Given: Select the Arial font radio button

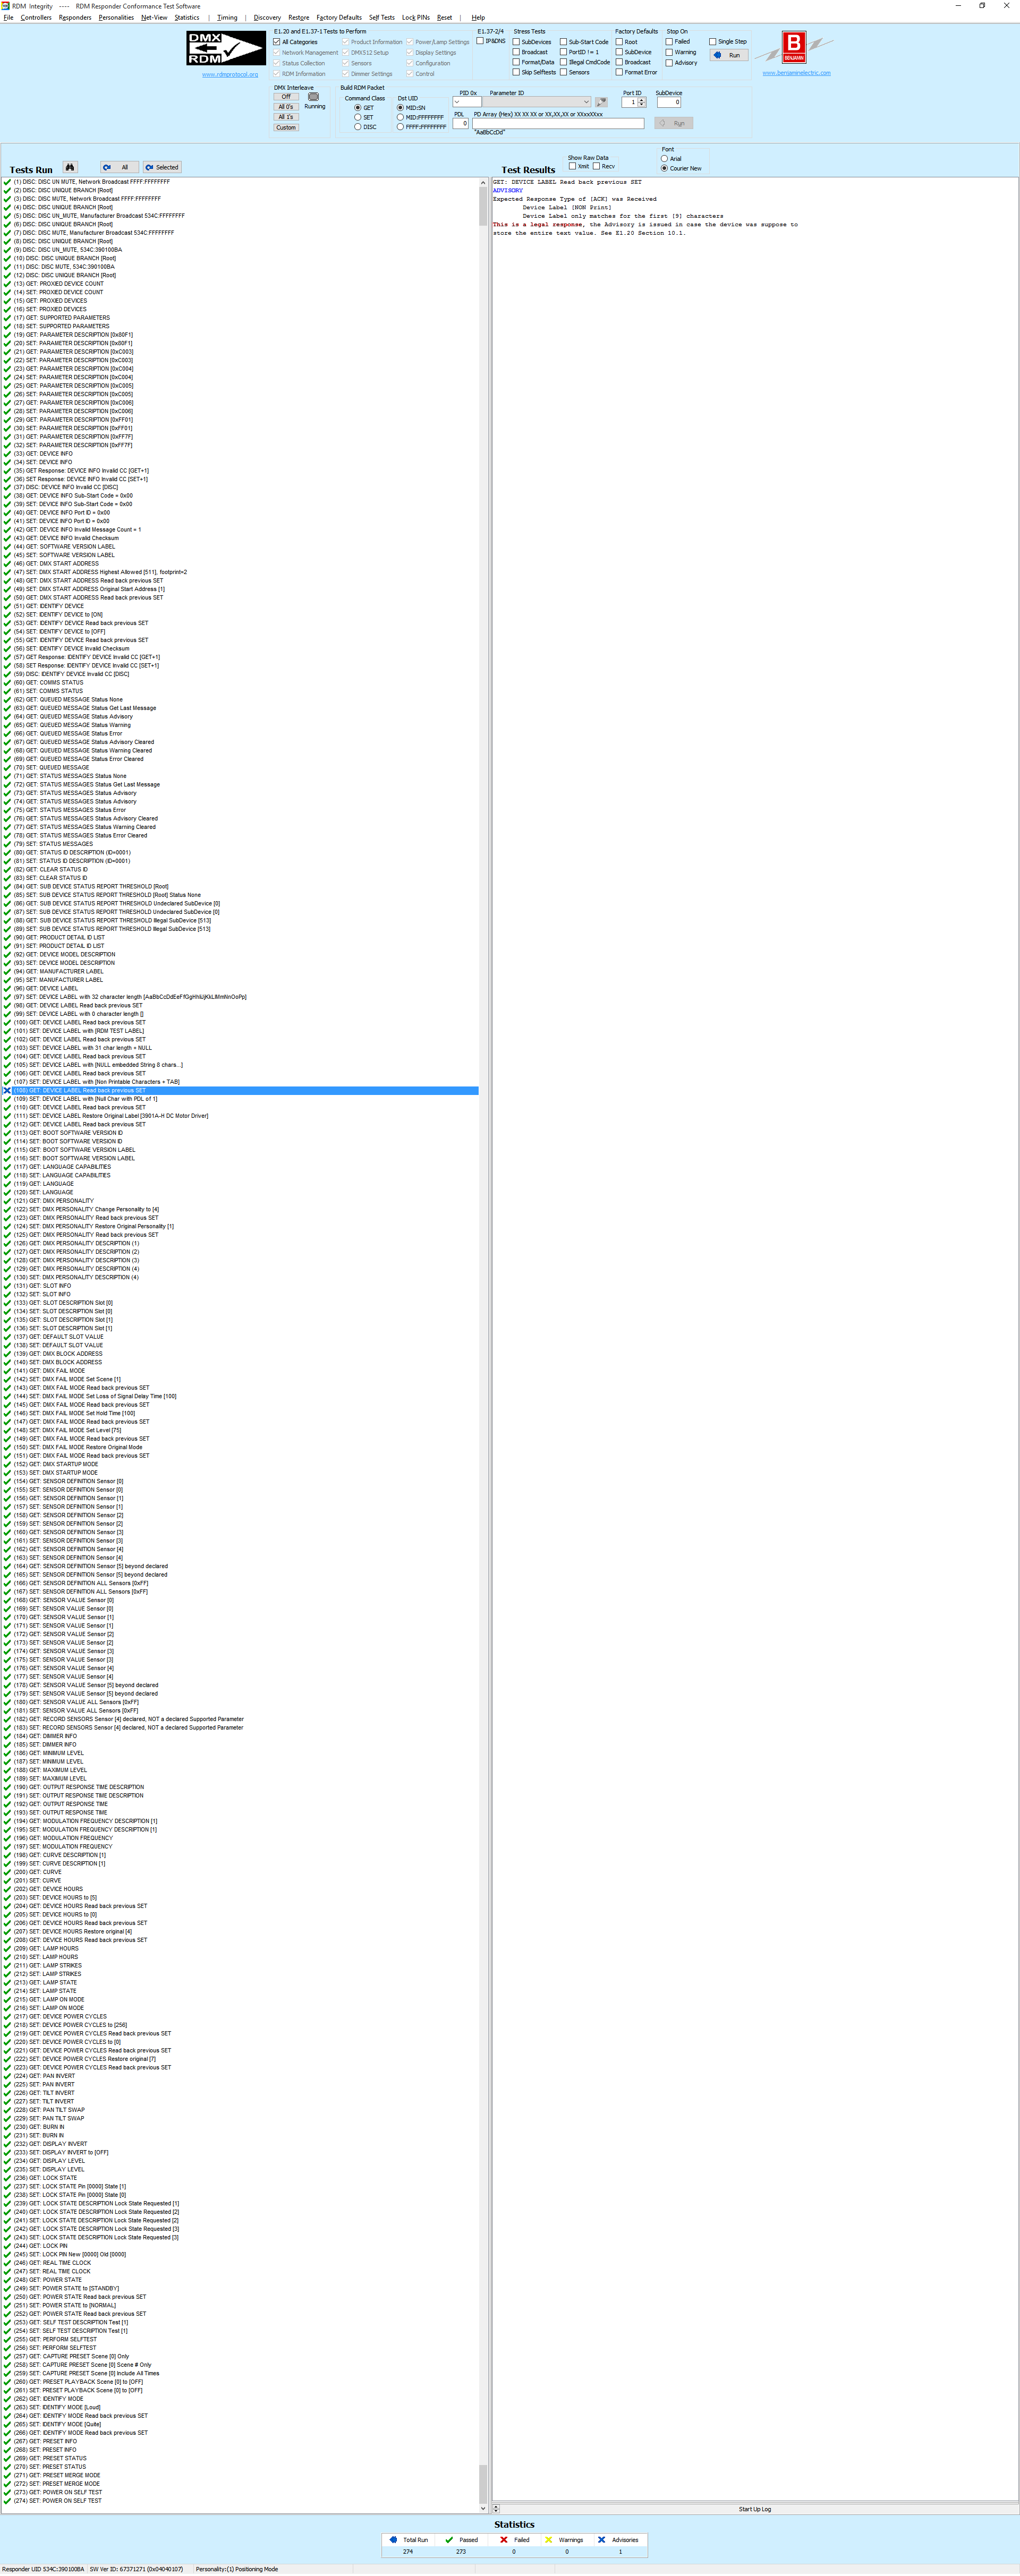Looking at the screenshot, I should [x=664, y=158].
